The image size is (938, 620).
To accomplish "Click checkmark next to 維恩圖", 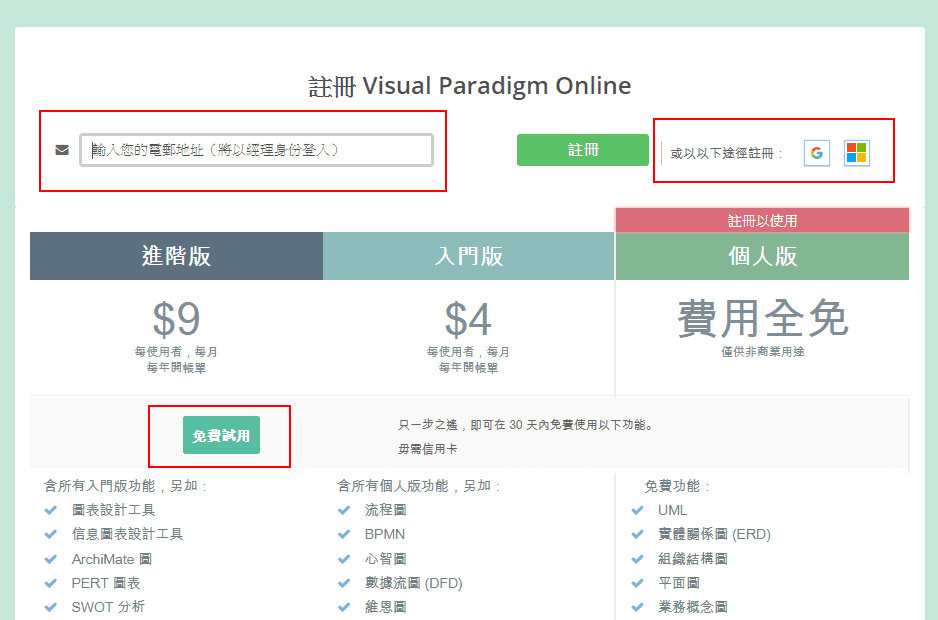I will click(x=344, y=607).
